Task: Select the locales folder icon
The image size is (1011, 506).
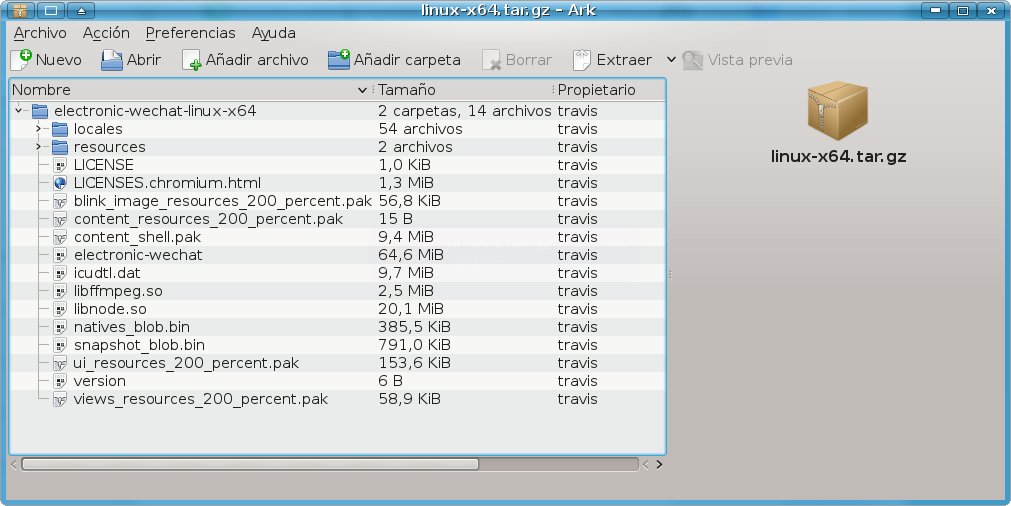Action: coord(60,129)
